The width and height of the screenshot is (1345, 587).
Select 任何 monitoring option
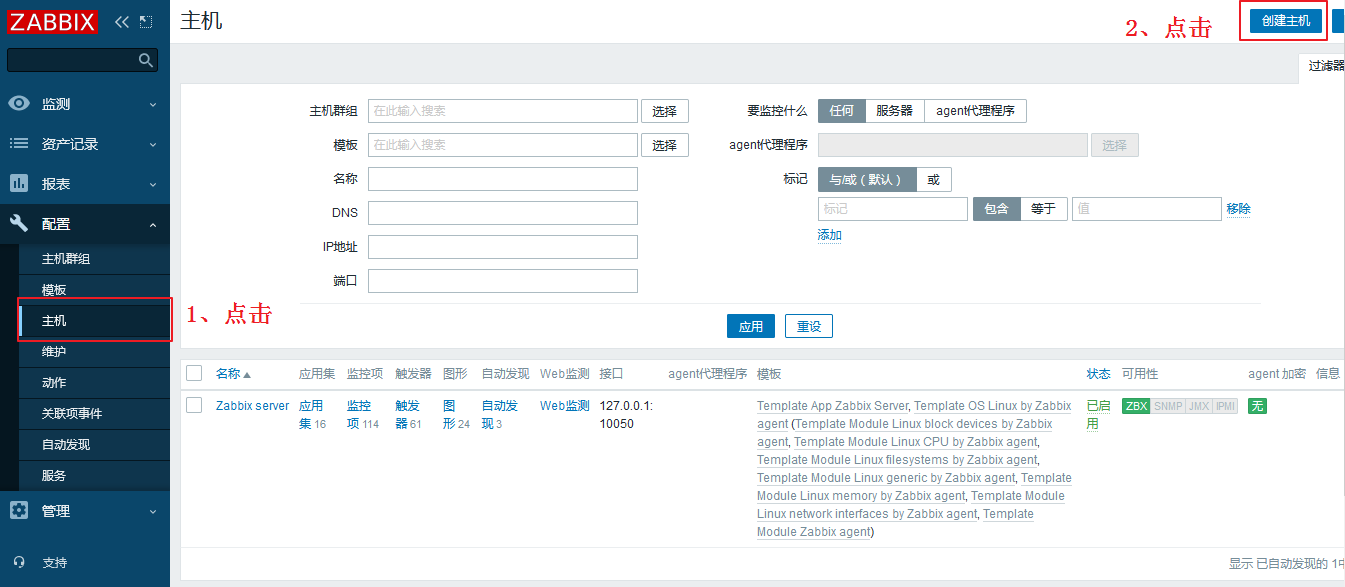pos(841,111)
